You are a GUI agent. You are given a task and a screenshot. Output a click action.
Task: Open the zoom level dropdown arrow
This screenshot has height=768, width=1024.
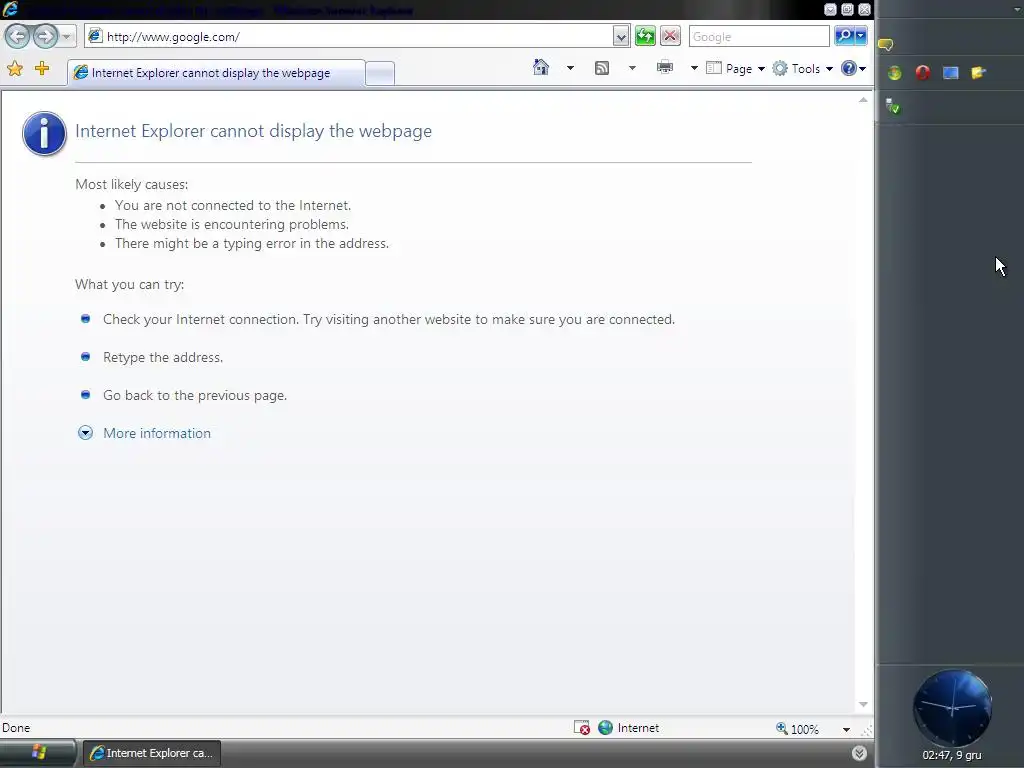(x=846, y=729)
